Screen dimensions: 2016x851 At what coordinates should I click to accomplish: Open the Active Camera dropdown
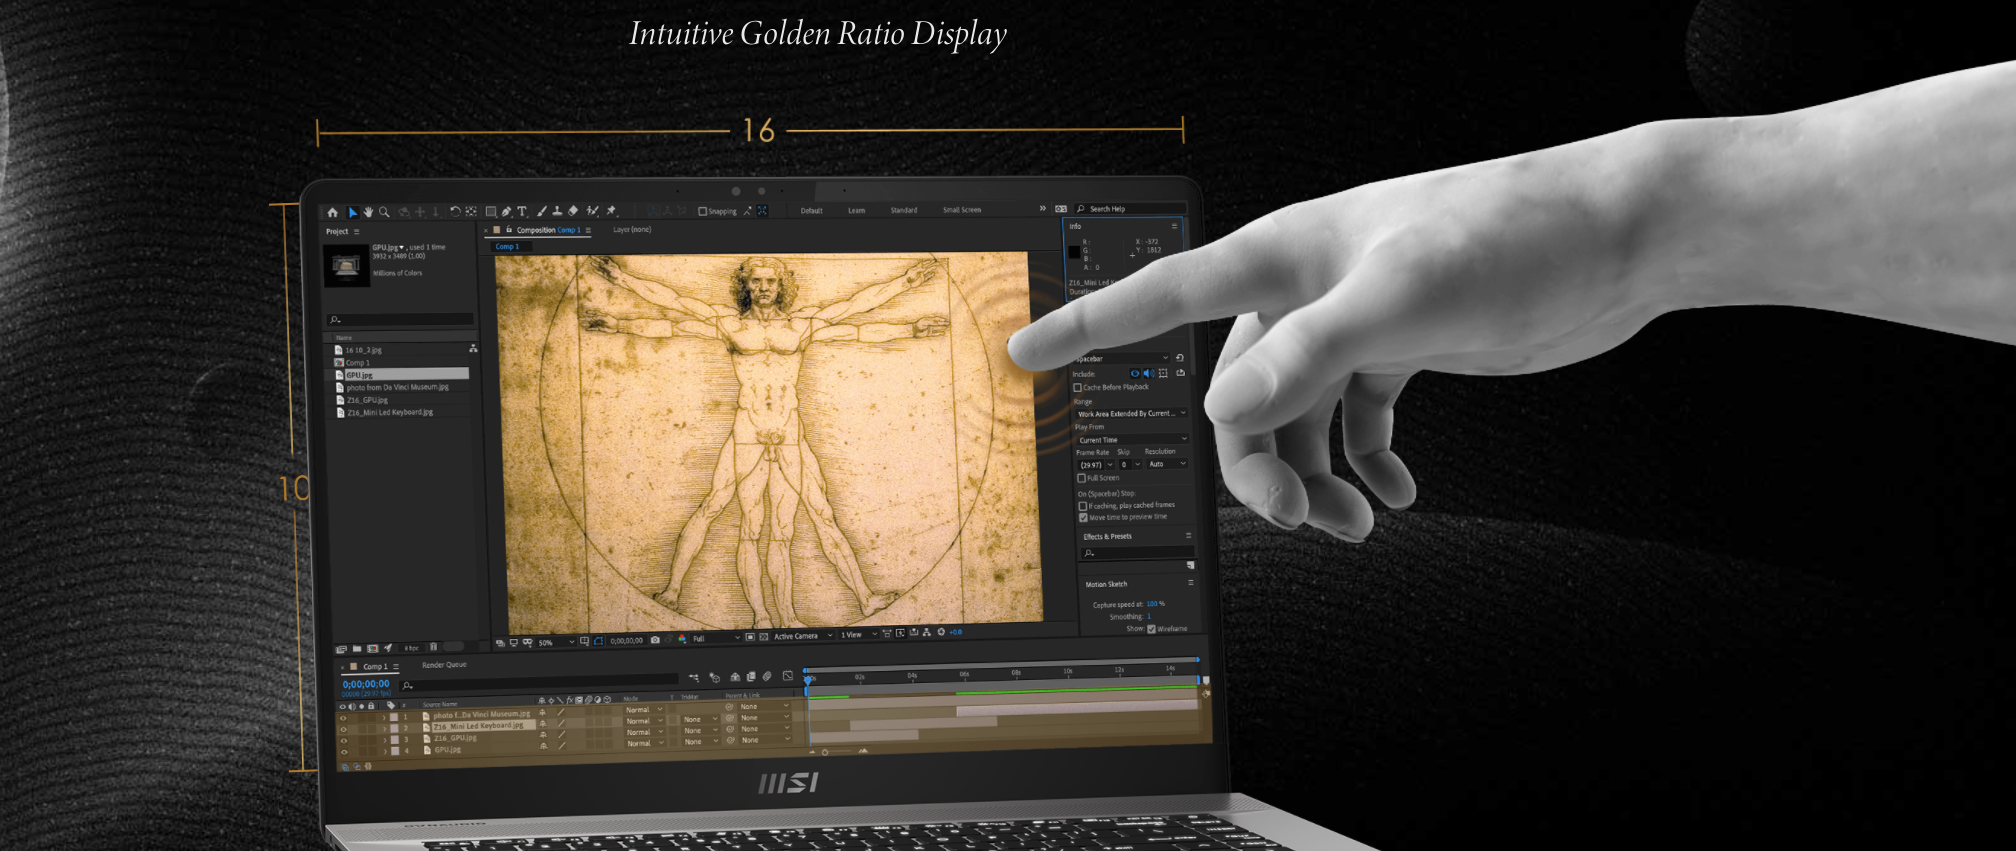coord(802,636)
